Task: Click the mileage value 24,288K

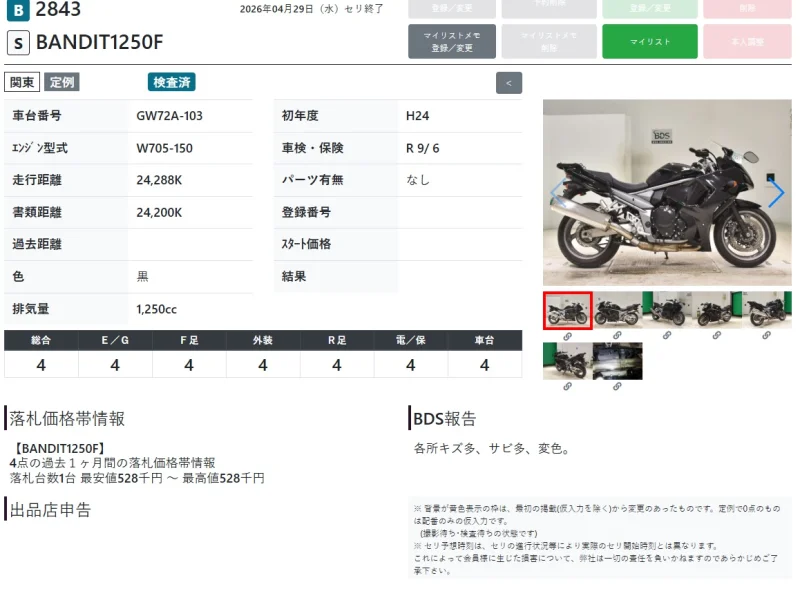Action: point(159,180)
